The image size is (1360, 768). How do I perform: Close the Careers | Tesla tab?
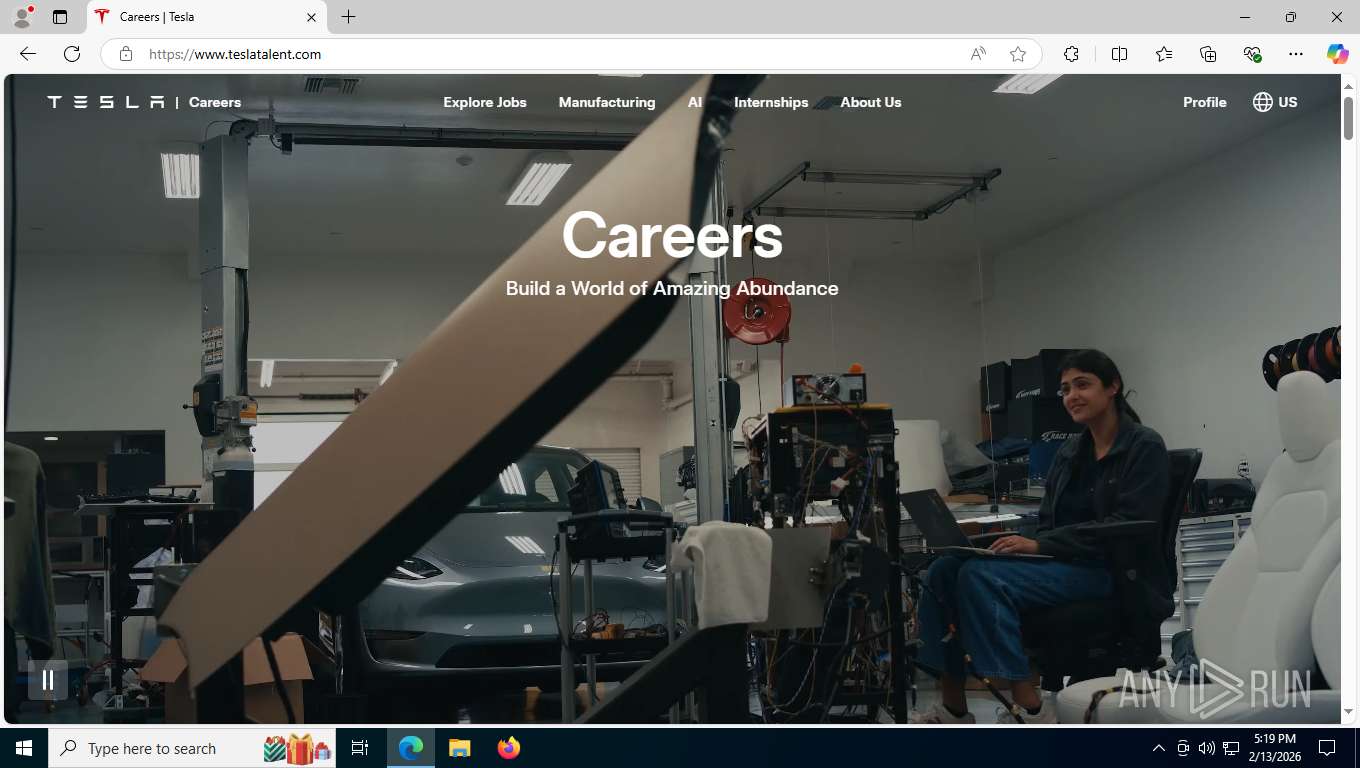point(311,17)
